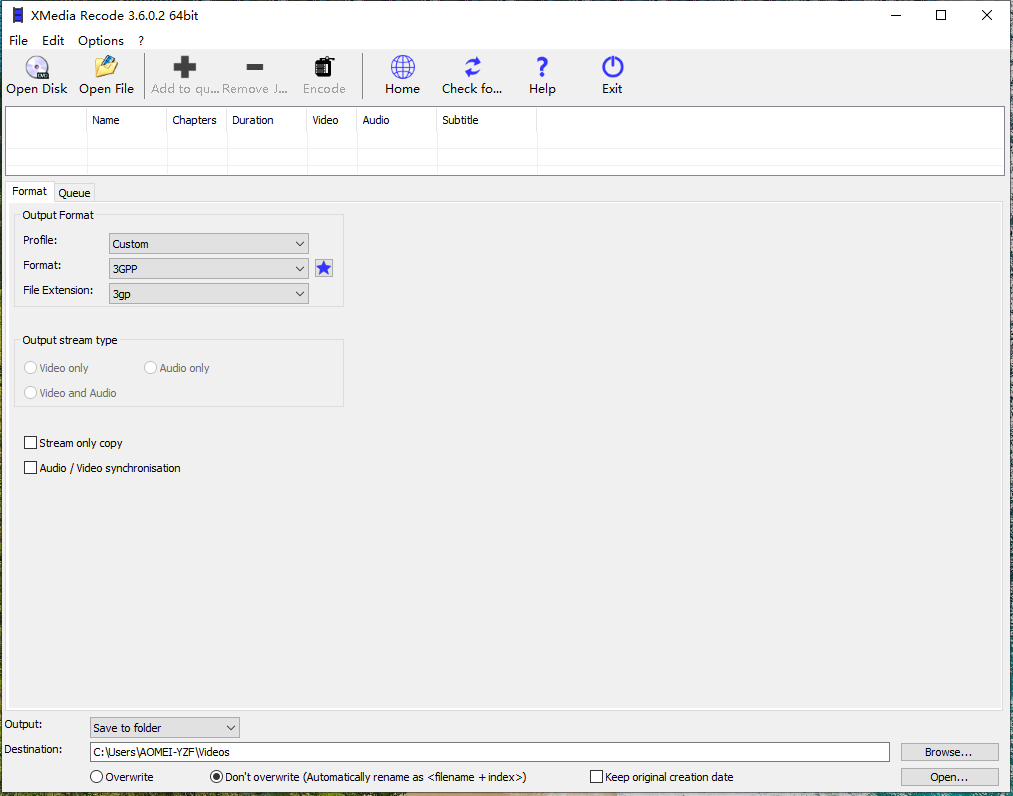The image size is (1013, 796).
Task: Check Keep original creation date
Action: 596,777
